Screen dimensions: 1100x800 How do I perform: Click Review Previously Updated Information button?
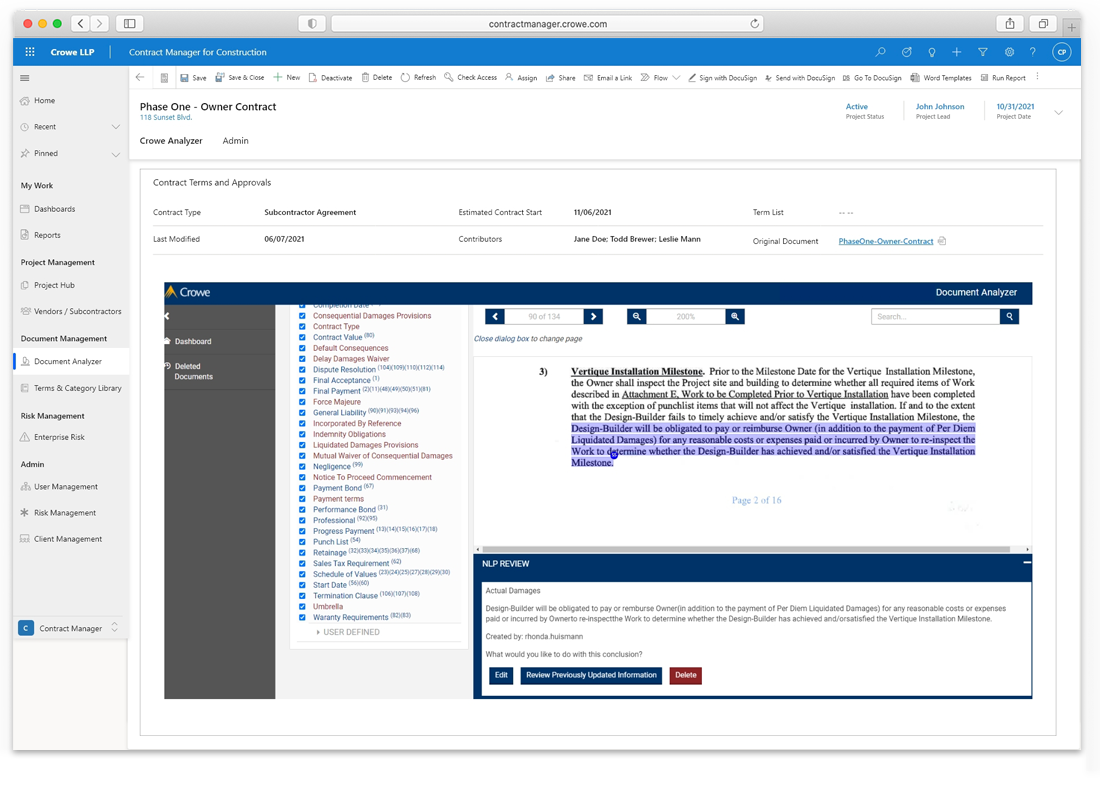[x=591, y=675]
